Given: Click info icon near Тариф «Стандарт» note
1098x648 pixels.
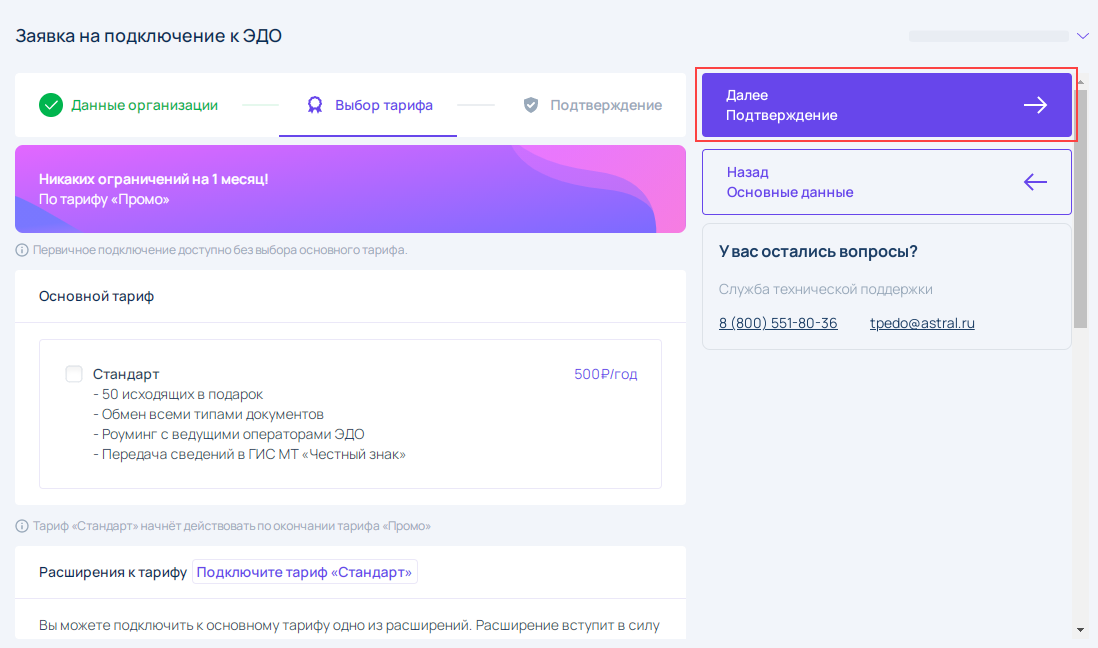Looking at the screenshot, I should (x=22, y=526).
